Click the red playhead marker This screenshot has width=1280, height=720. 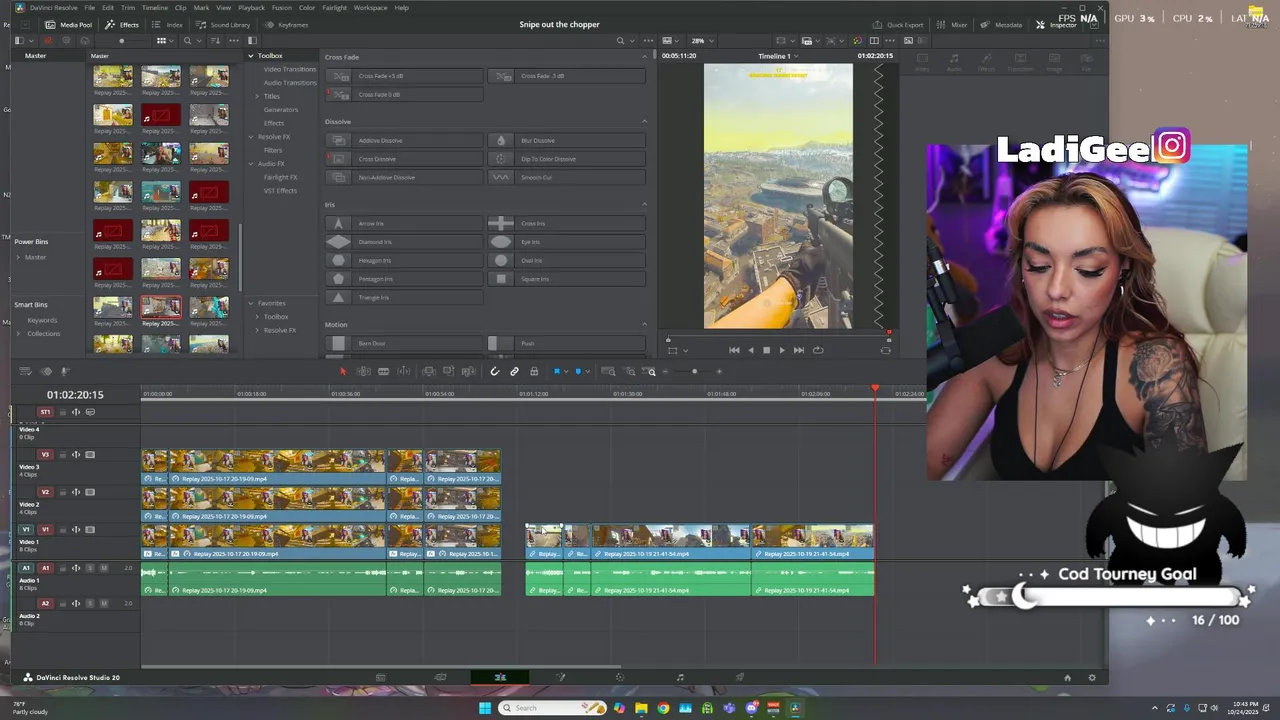click(875, 388)
